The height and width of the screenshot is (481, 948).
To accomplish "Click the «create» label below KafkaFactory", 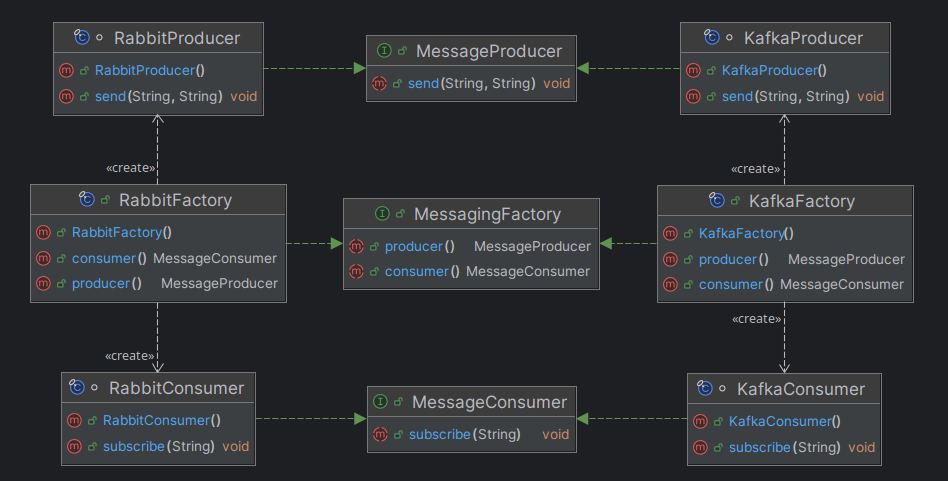I will pyautogui.click(x=756, y=319).
